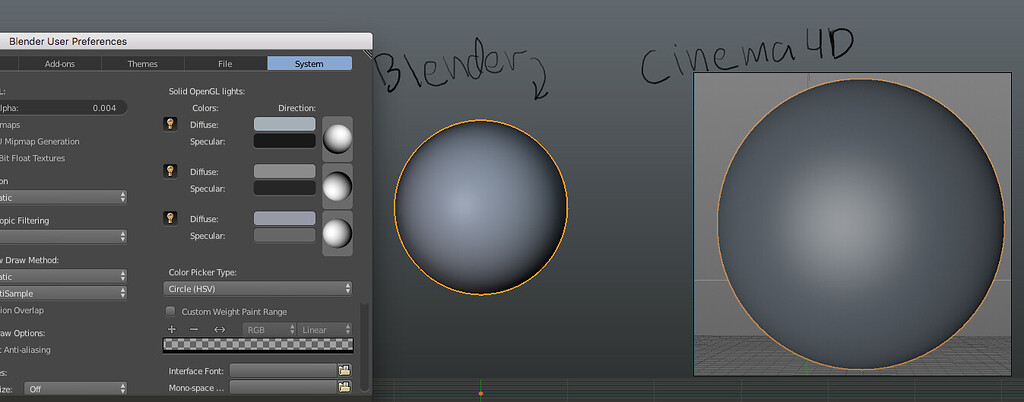The height and width of the screenshot is (402, 1024).
Task: Open the Color Picker Type dropdown
Action: click(257, 288)
